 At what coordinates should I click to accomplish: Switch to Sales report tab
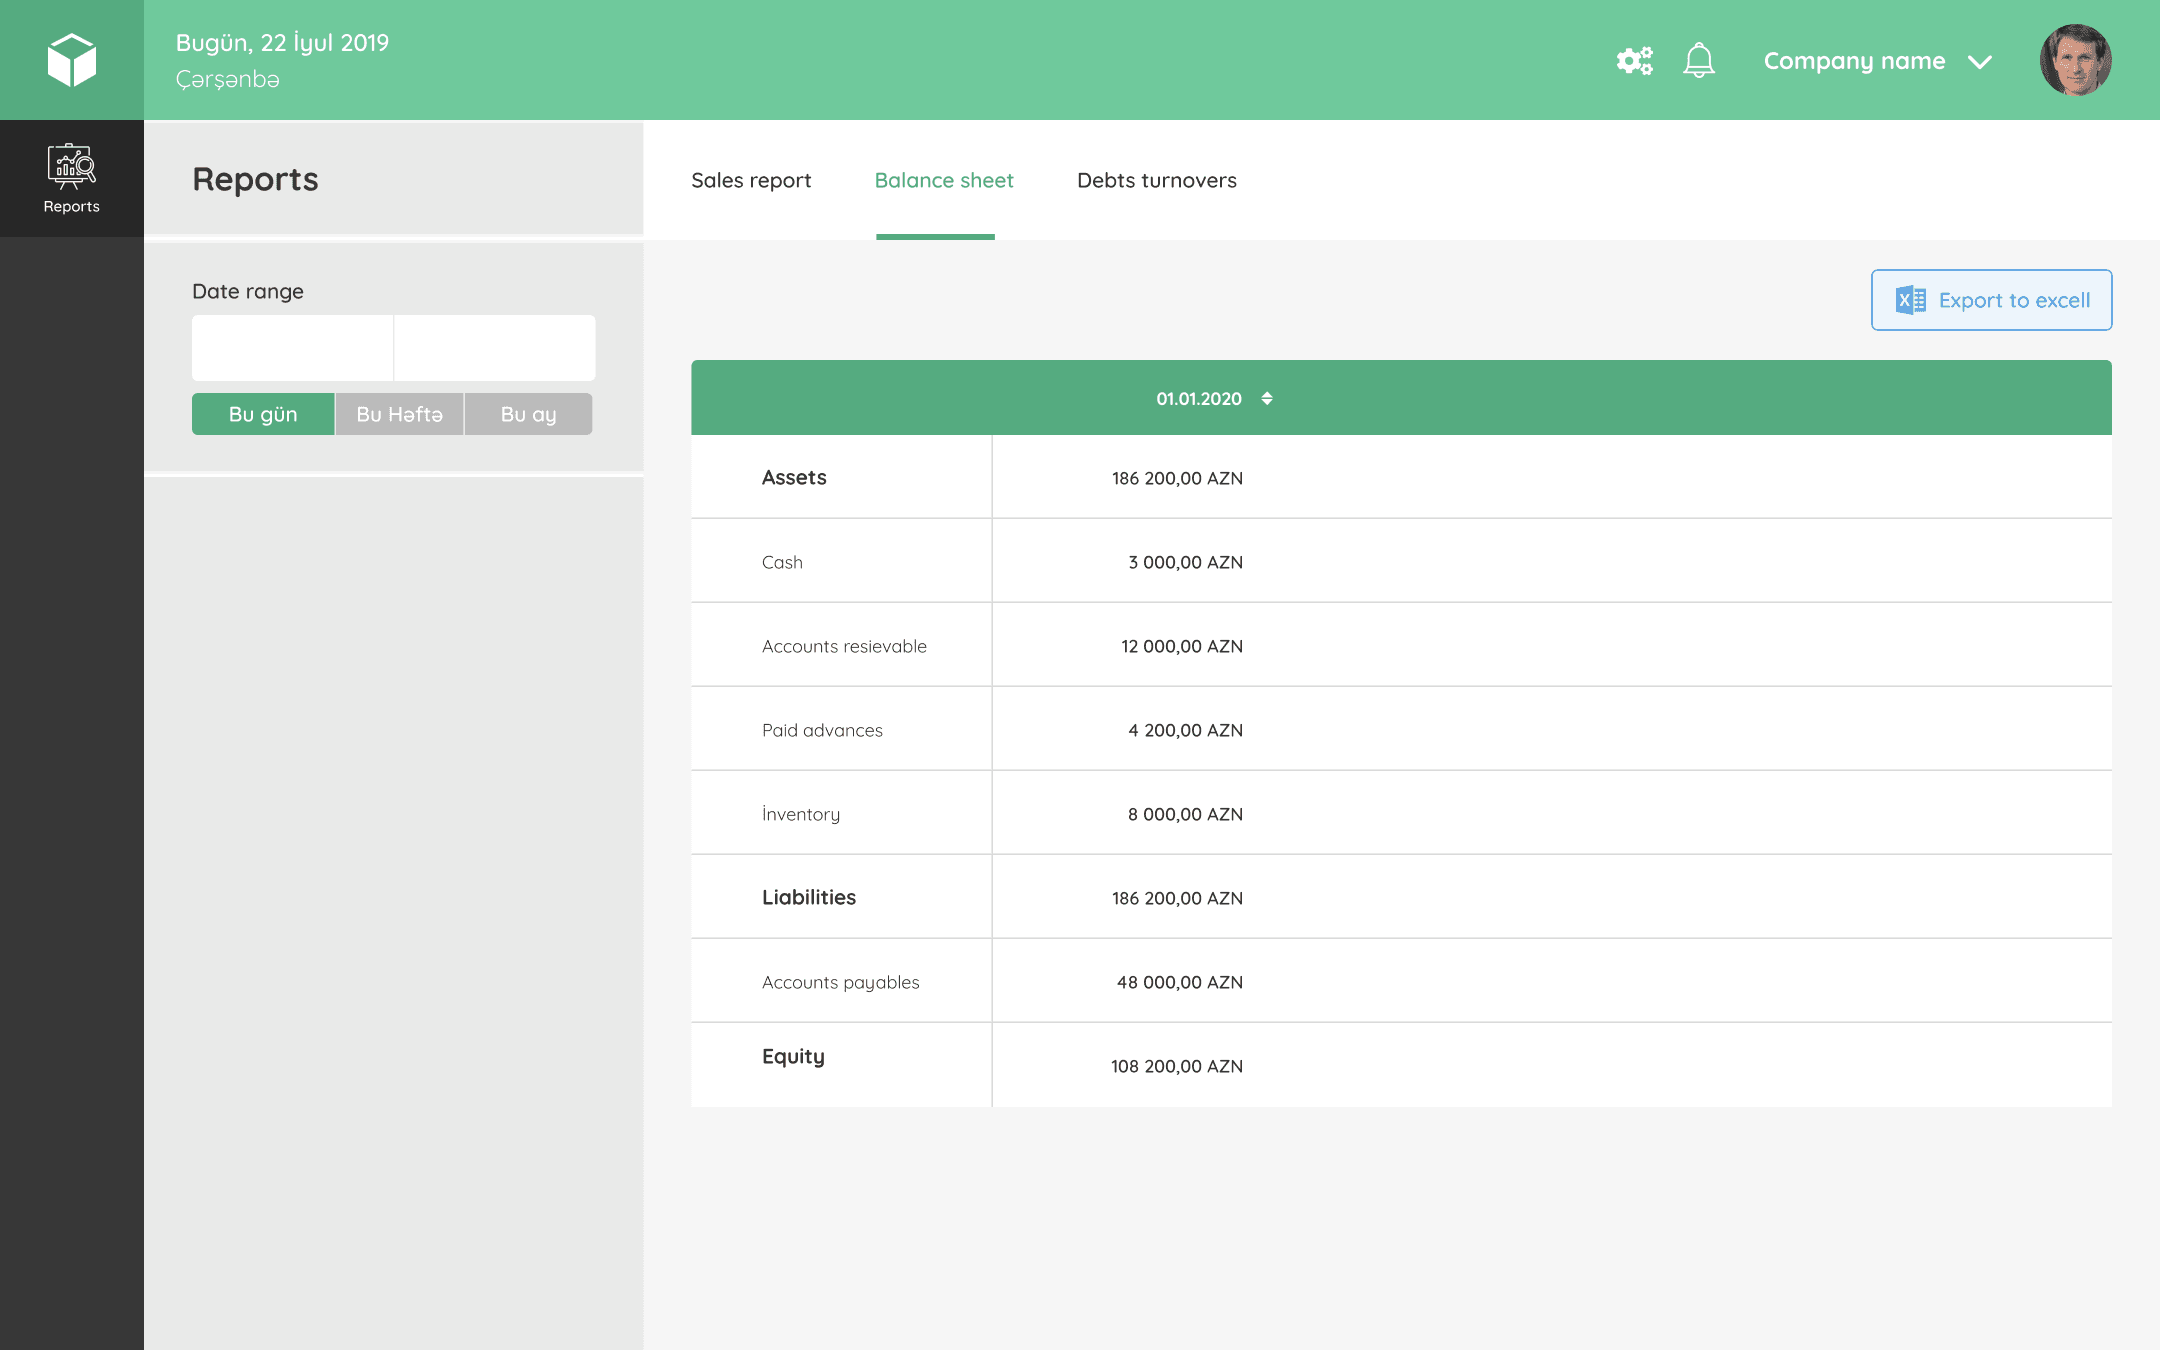pos(751,180)
